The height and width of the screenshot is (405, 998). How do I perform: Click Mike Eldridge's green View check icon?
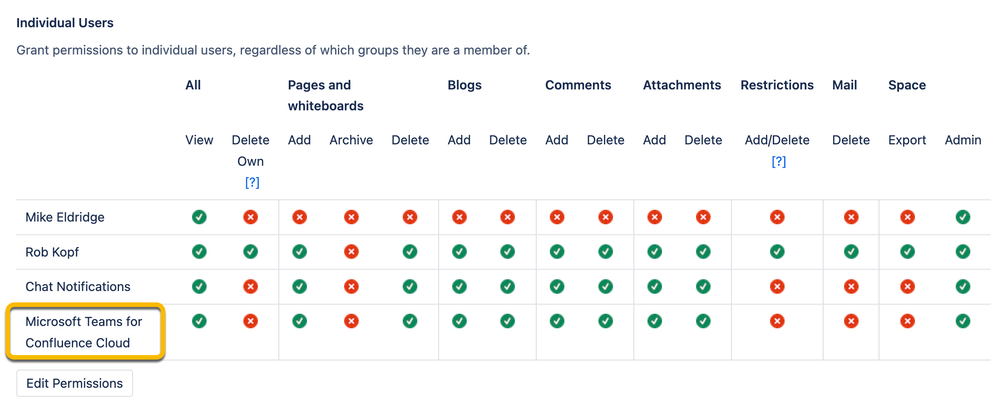point(199,217)
